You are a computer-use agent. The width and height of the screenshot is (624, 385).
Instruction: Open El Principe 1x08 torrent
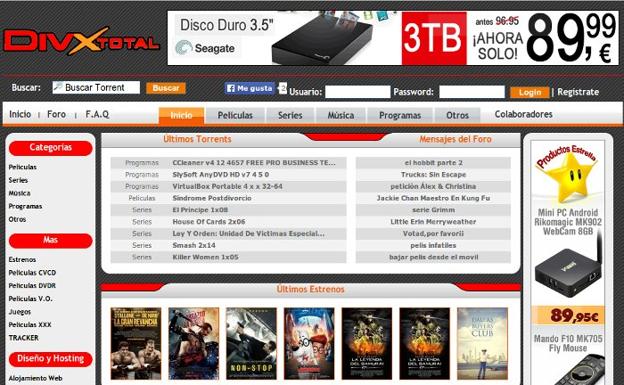[200, 210]
